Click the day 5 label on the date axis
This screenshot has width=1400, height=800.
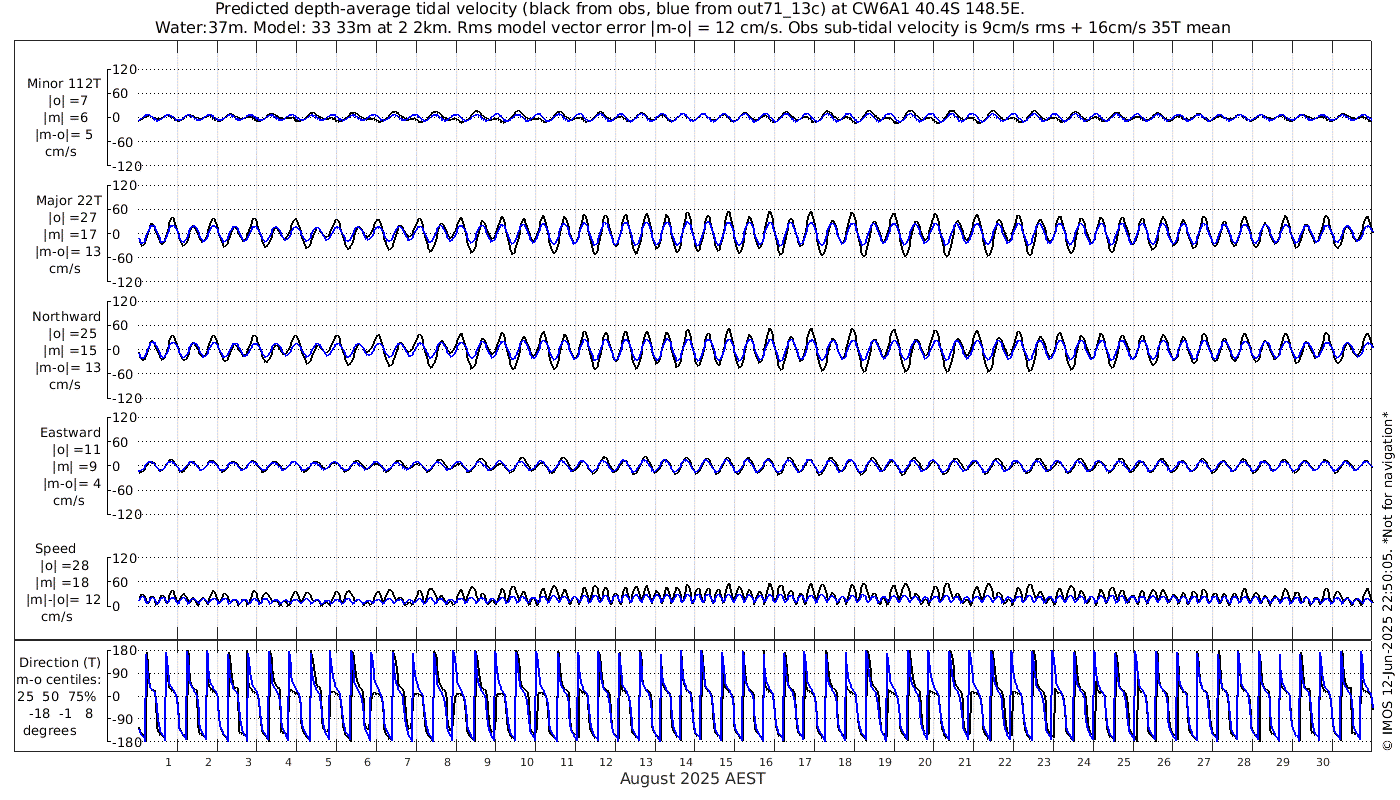click(328, 762)
